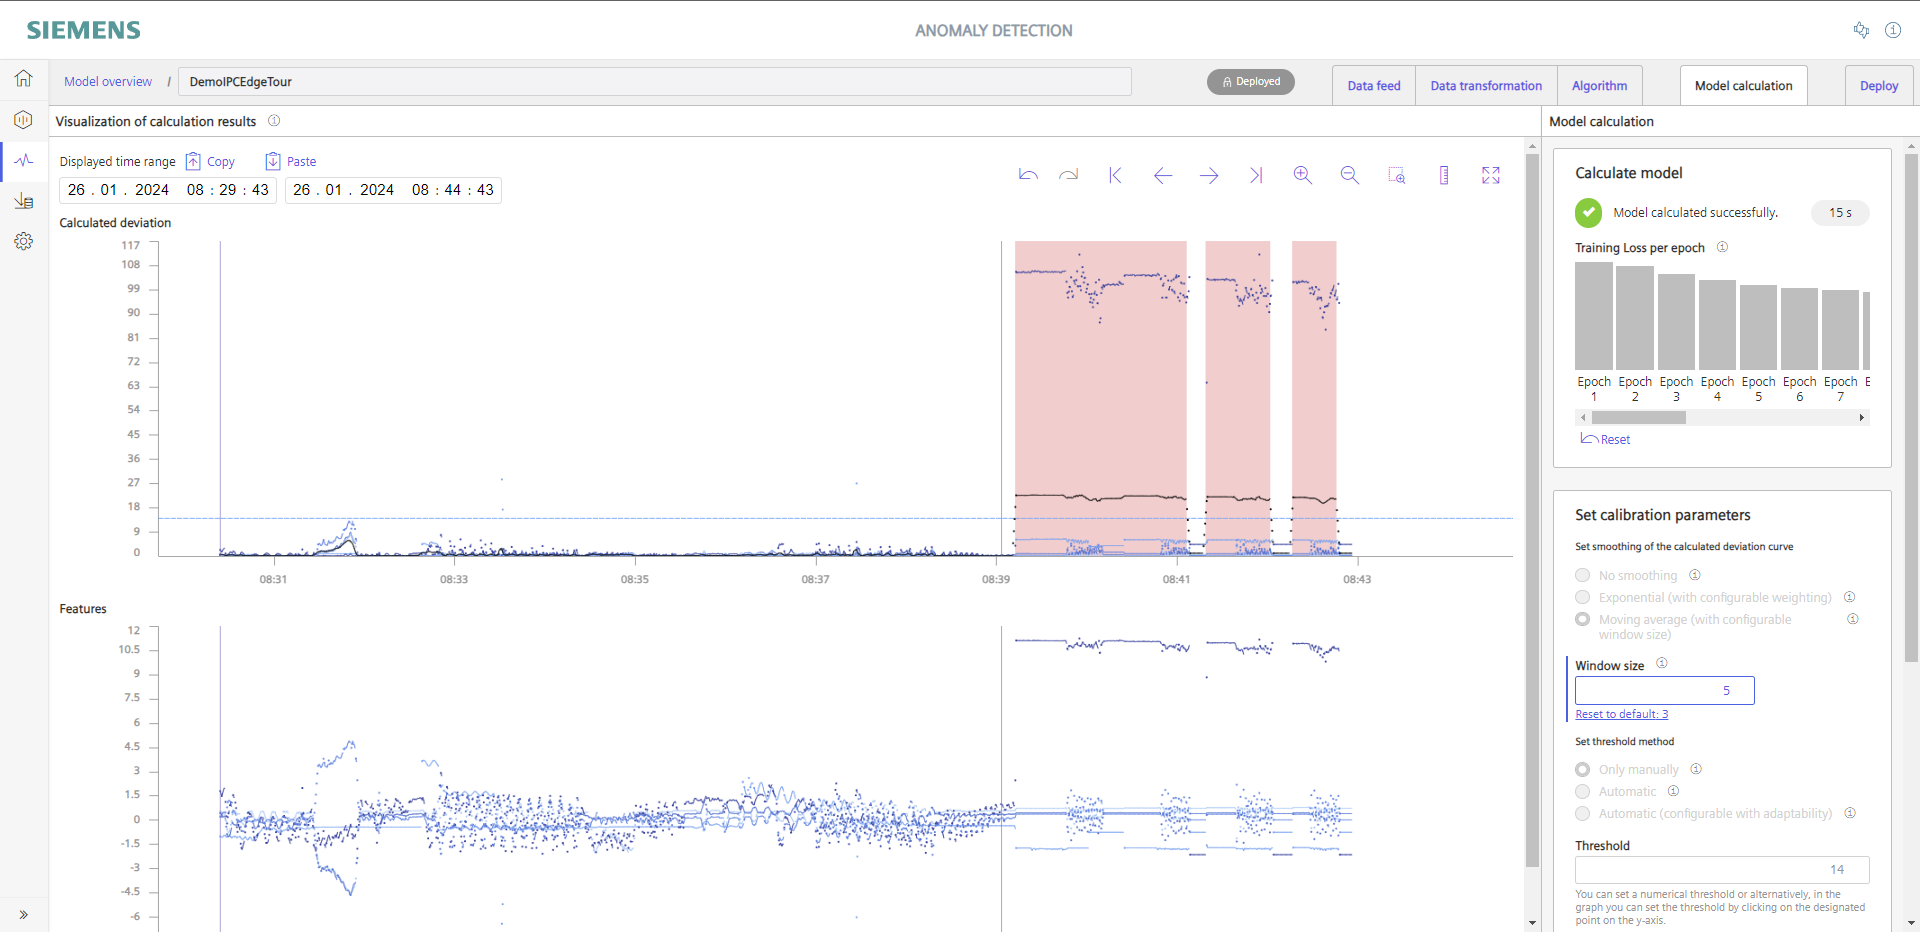Click the 15 s calculation time badge
The width and height of the screenshot is (1920, 932).
click(x=1840, y=213)
